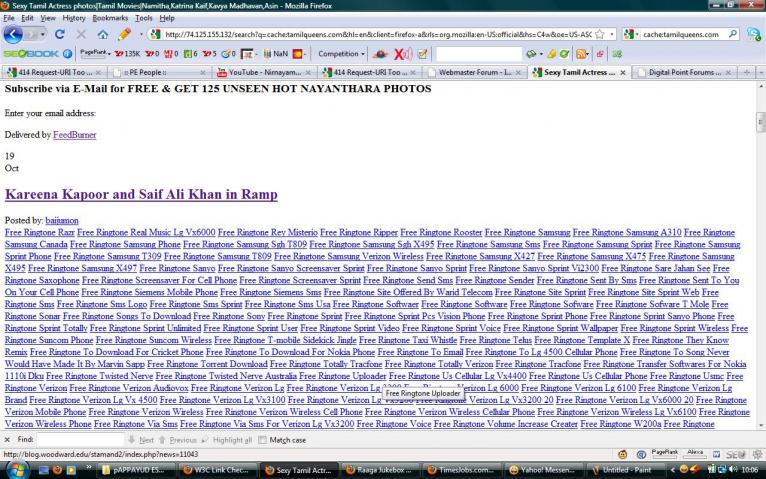Viewport: 766px width, 479px height.
Task: Open the Free Ringtone Rey Misterio link
Action: point(268,232)
